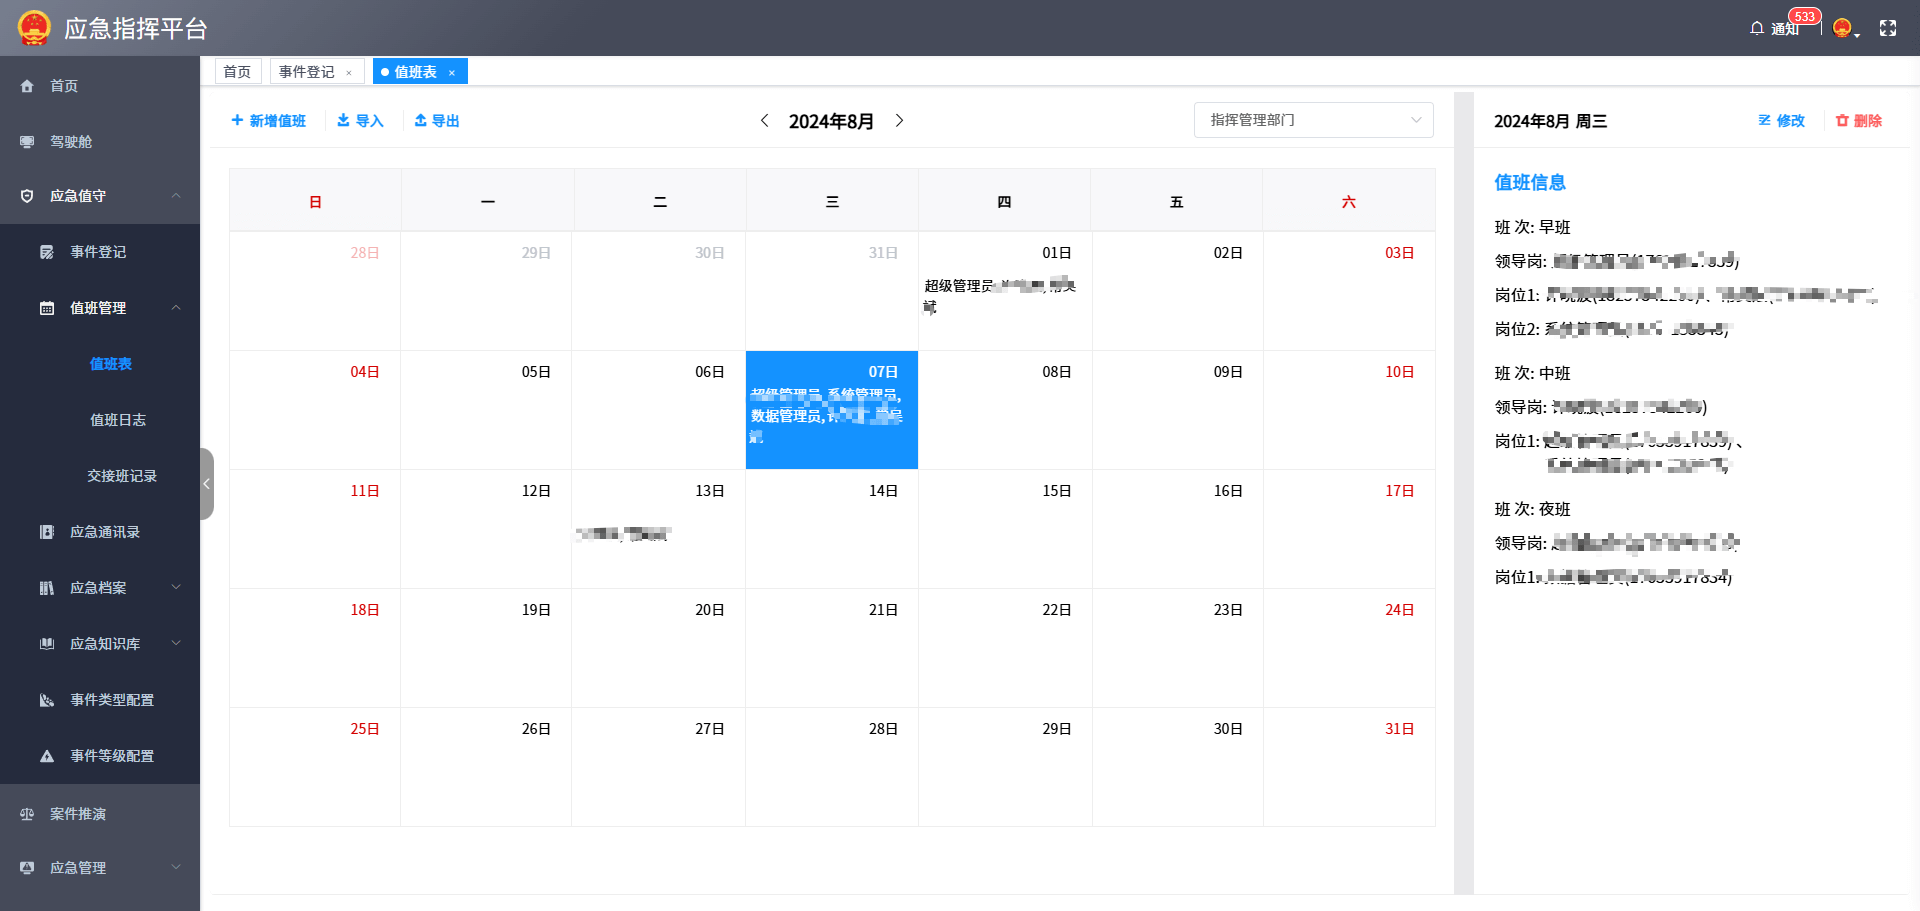Toggle fullscreen mode icon
The width and height of the screenshot is (1920, 911).
[x=1887, y=28]
